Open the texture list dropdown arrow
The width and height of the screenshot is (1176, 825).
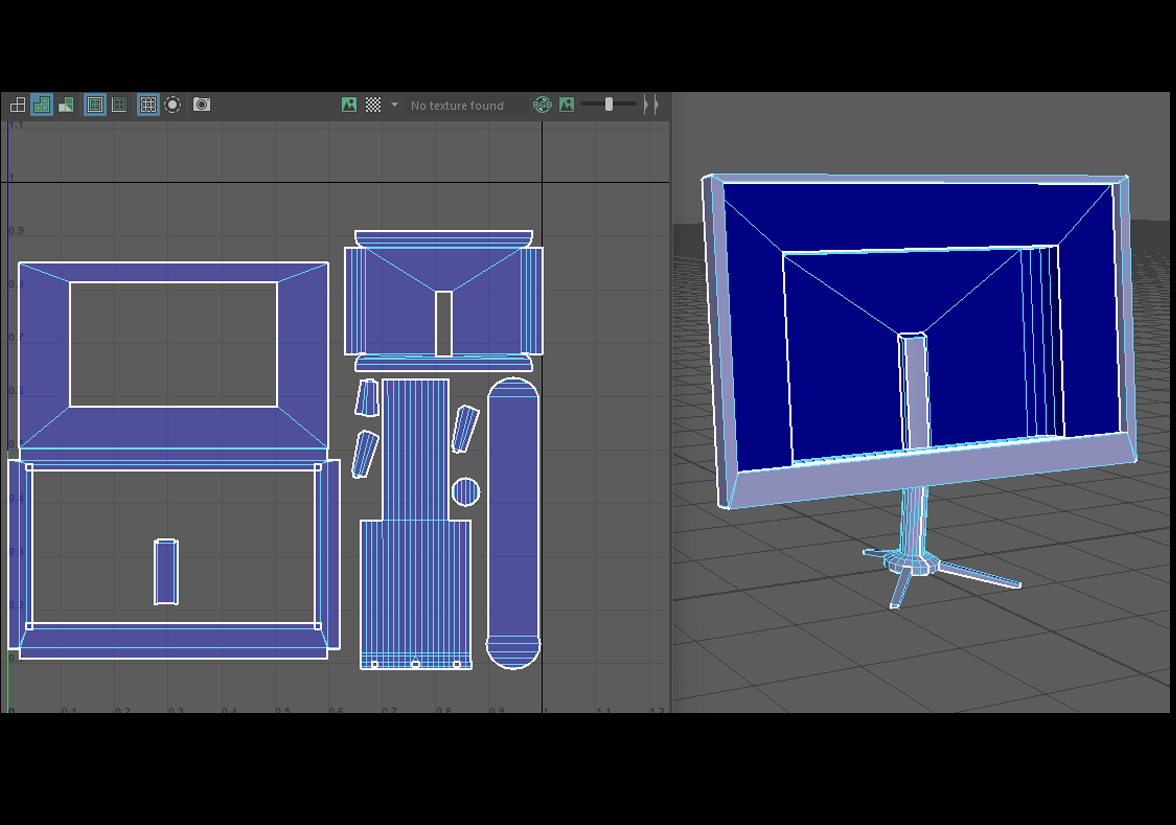[394, 105]
